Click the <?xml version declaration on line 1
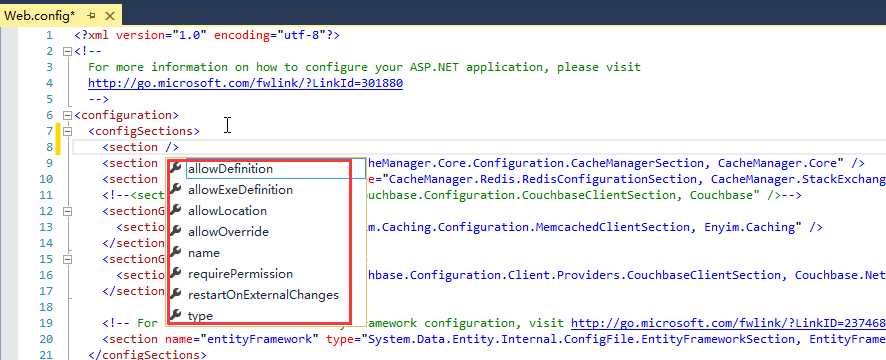Screen dimensions: 886x360 pos(207,35)
